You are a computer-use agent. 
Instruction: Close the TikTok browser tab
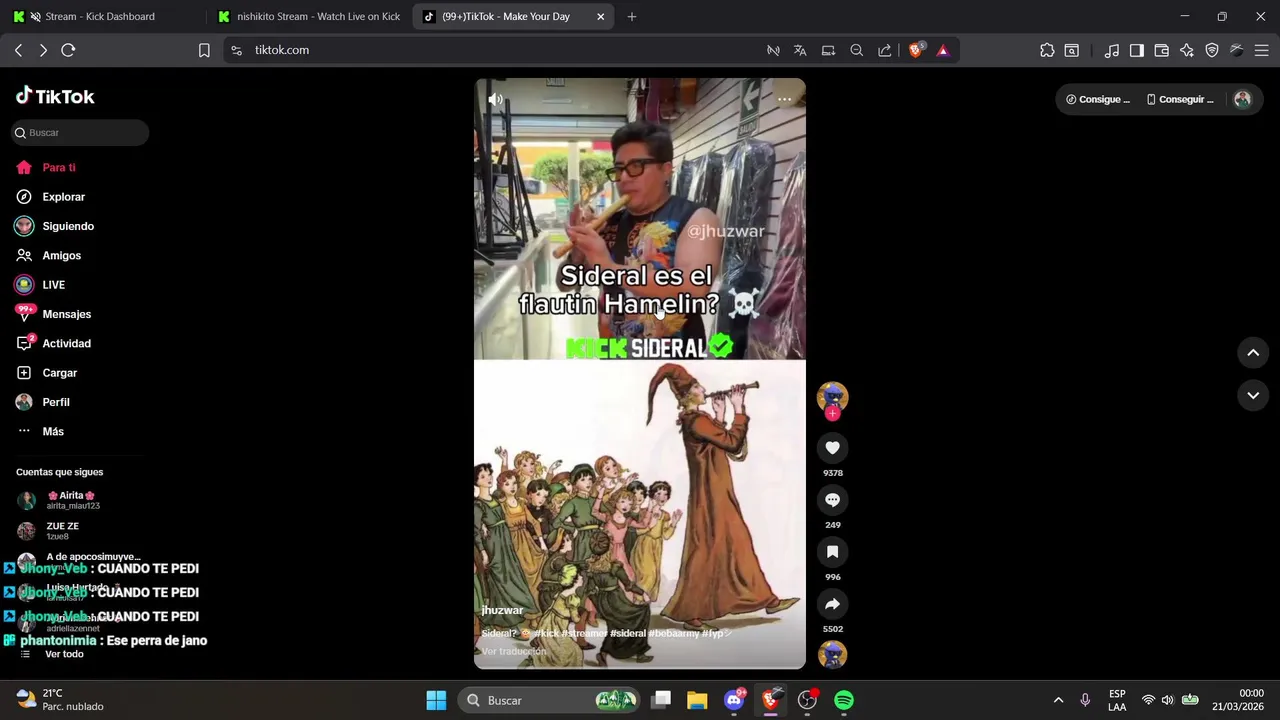[x=600, y=16]
